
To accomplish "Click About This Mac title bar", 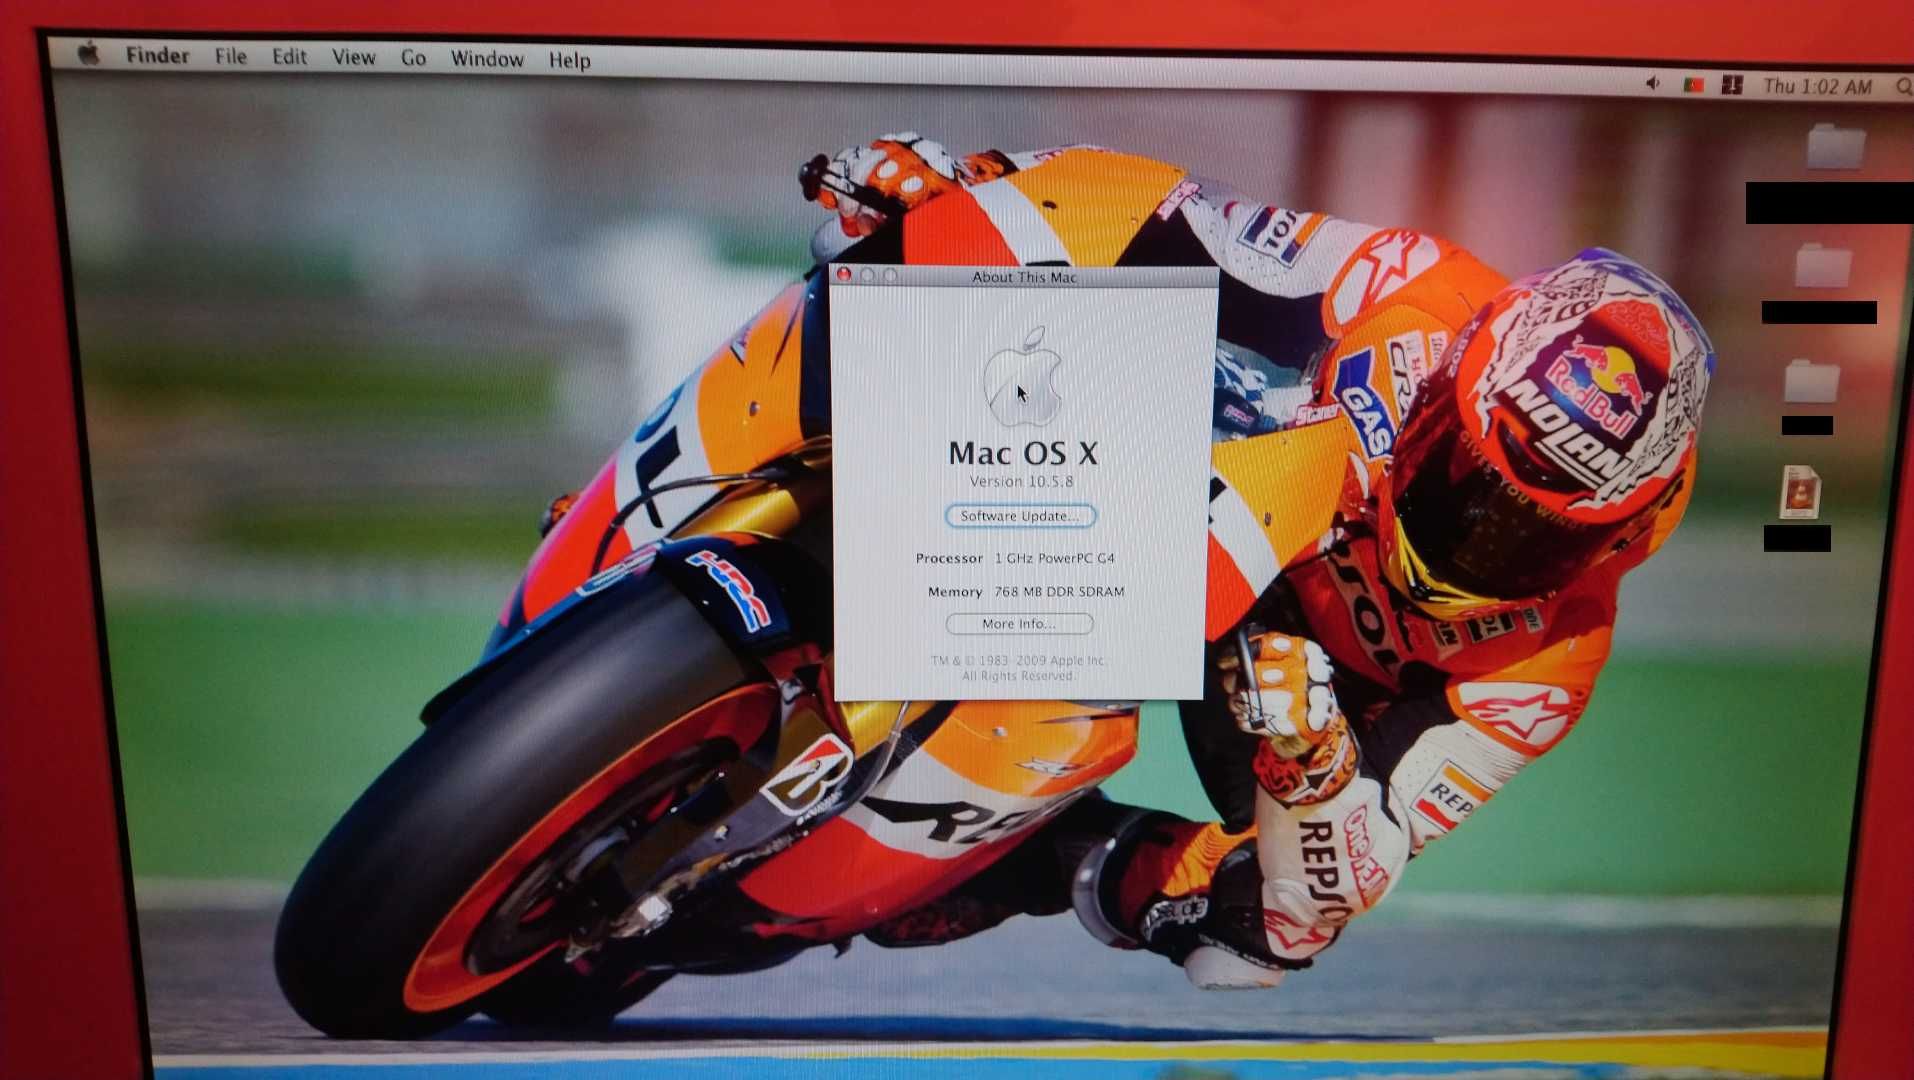I will coord(1024,277).
